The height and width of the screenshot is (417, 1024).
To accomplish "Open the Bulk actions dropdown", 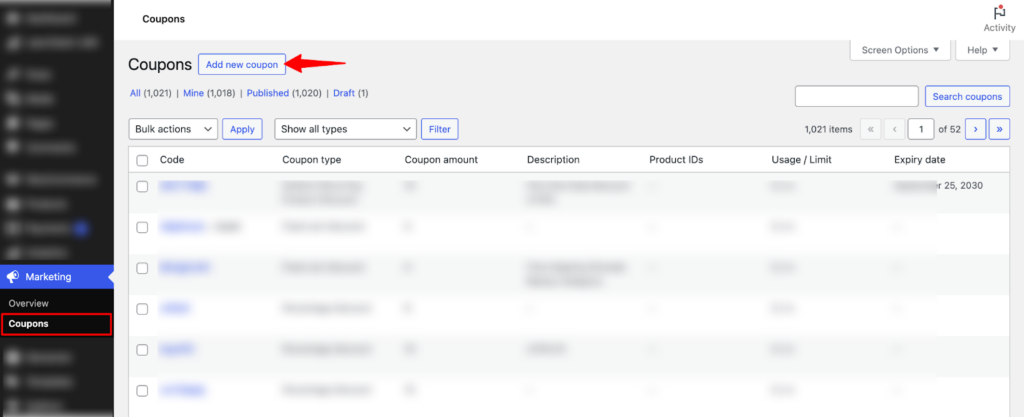I will (173, 129).
